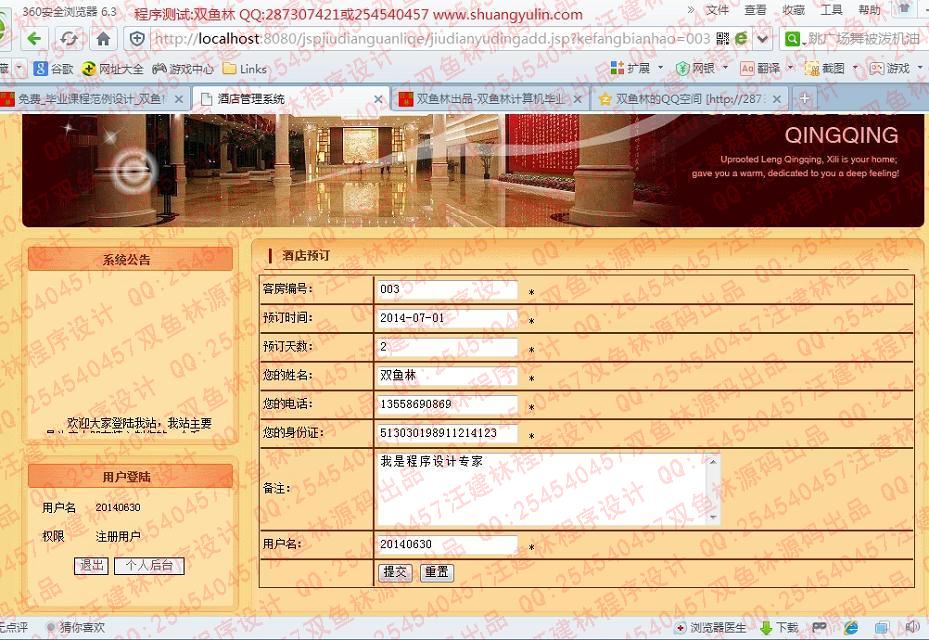Reload the page with the refresh icon

click(69, 39)
